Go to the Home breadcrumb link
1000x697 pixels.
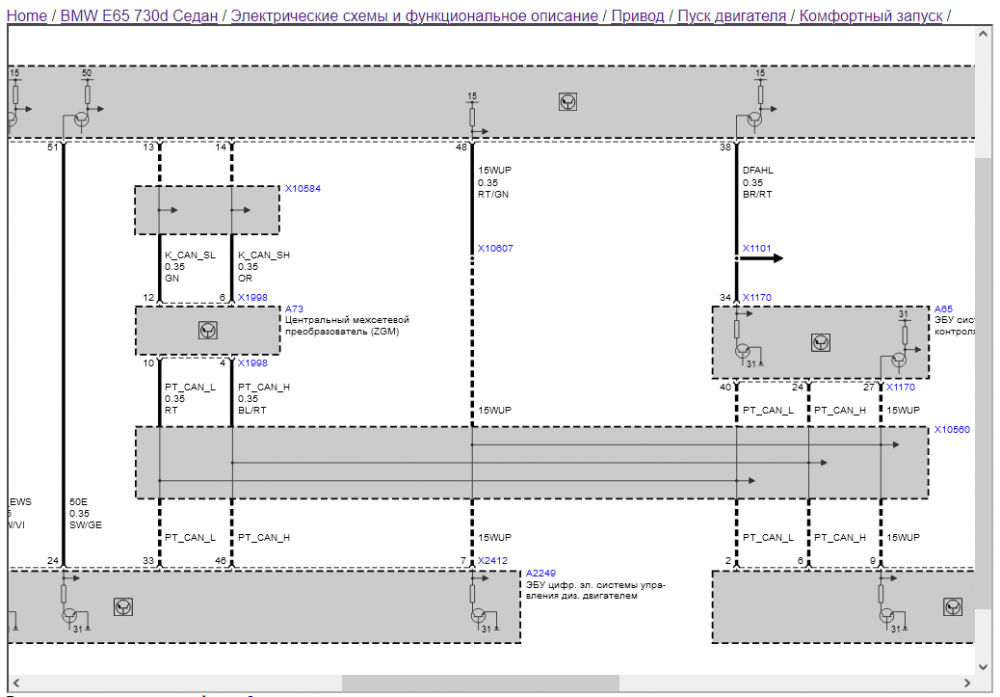(27, 16)
